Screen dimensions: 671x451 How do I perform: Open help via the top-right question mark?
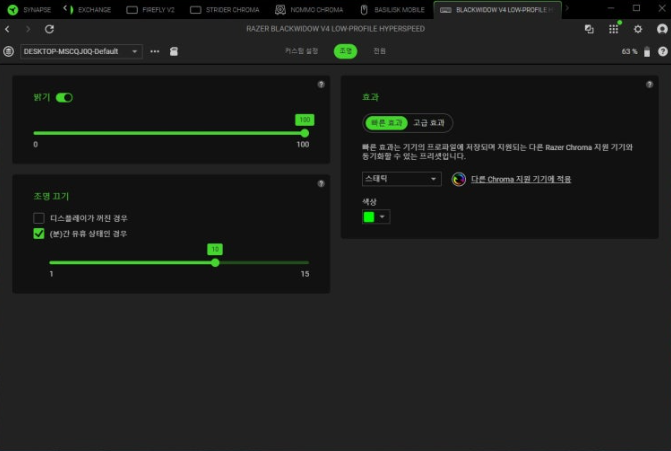point(662,51)
